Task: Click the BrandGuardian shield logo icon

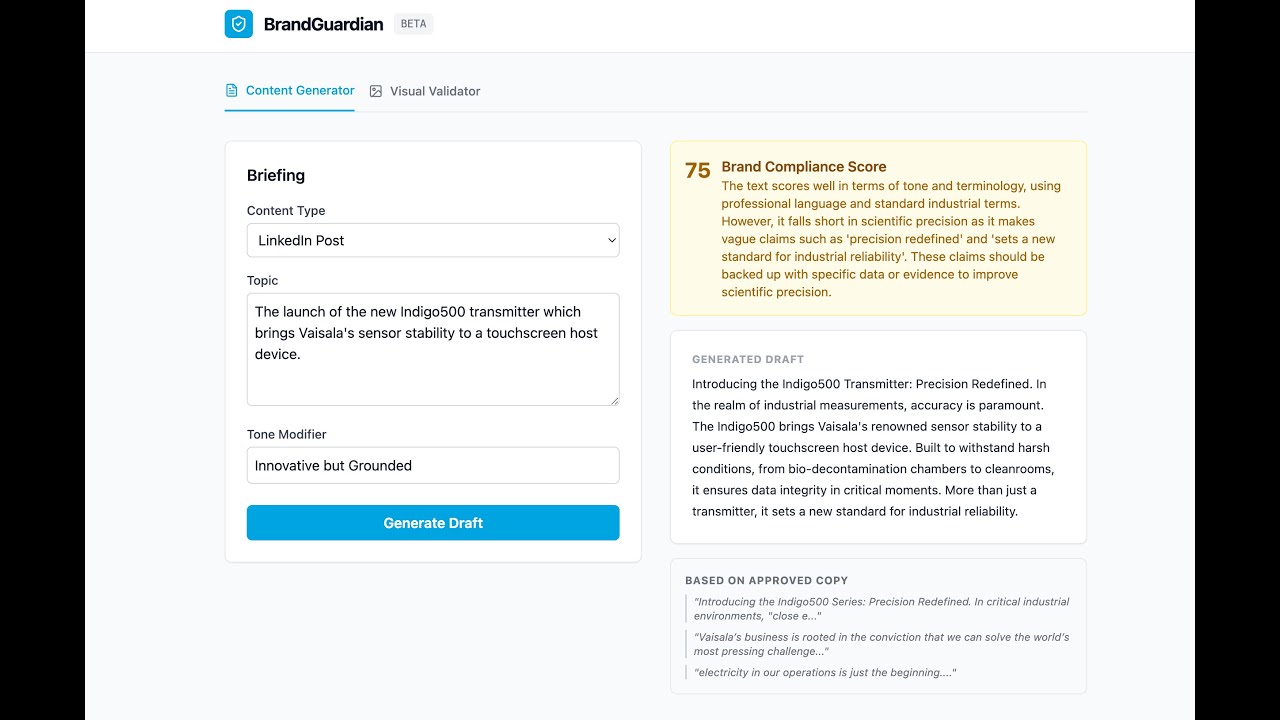Action: (239, 24)
